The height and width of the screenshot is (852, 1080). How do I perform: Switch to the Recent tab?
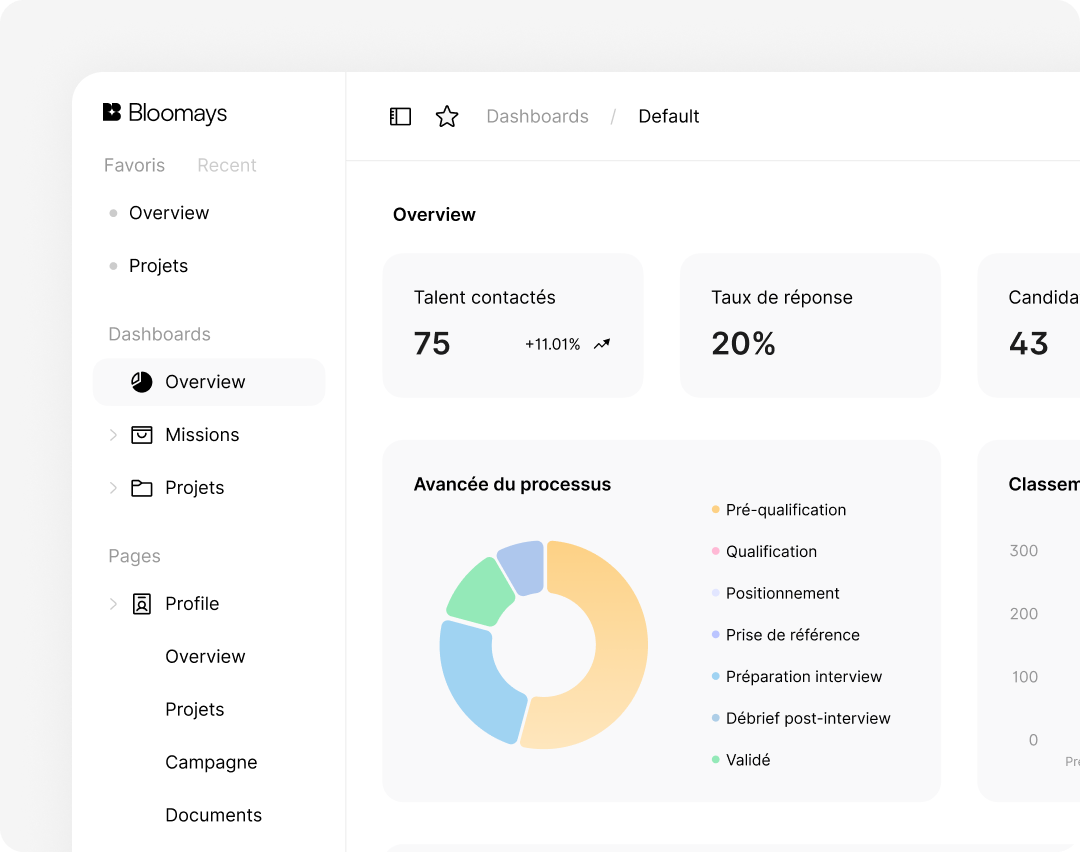click(227, 165)
